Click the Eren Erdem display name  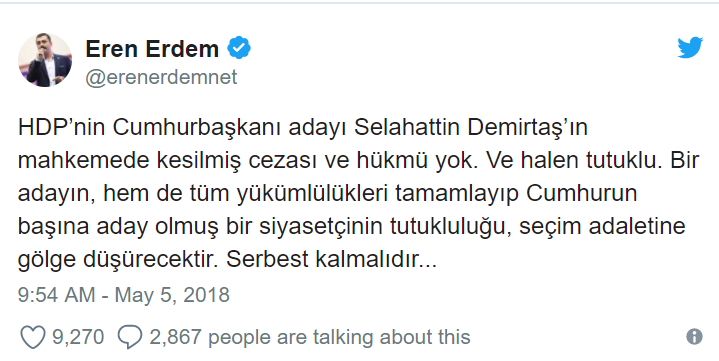pyautogui.click(x=152, y=49)
